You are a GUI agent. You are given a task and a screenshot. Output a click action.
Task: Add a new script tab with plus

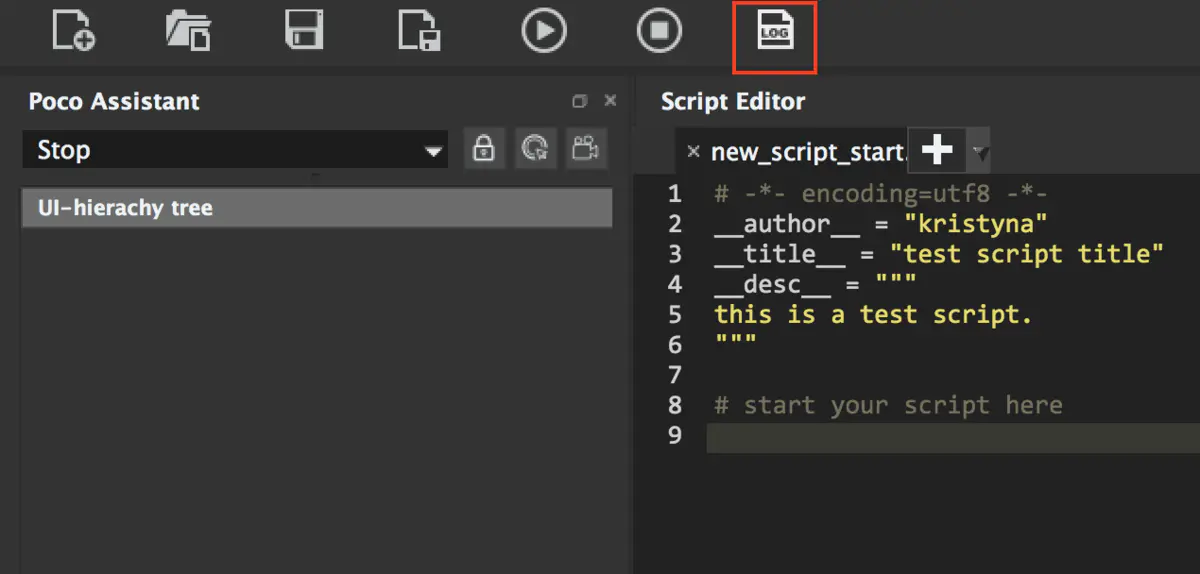click(x=937, y=150)
